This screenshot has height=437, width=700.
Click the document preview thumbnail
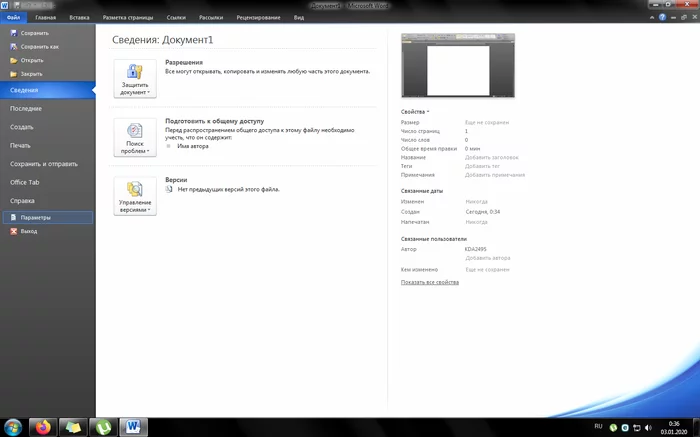coord(458,65)
